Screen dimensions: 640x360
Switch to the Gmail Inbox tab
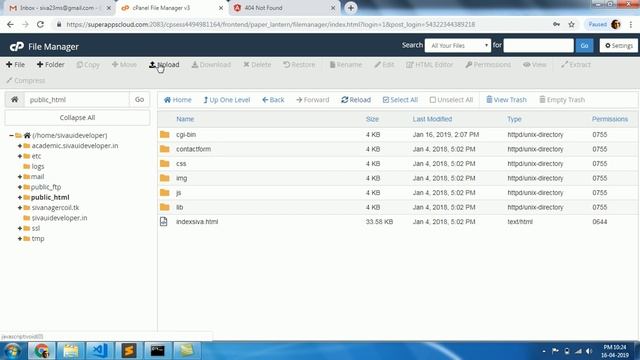pos(60,8)
